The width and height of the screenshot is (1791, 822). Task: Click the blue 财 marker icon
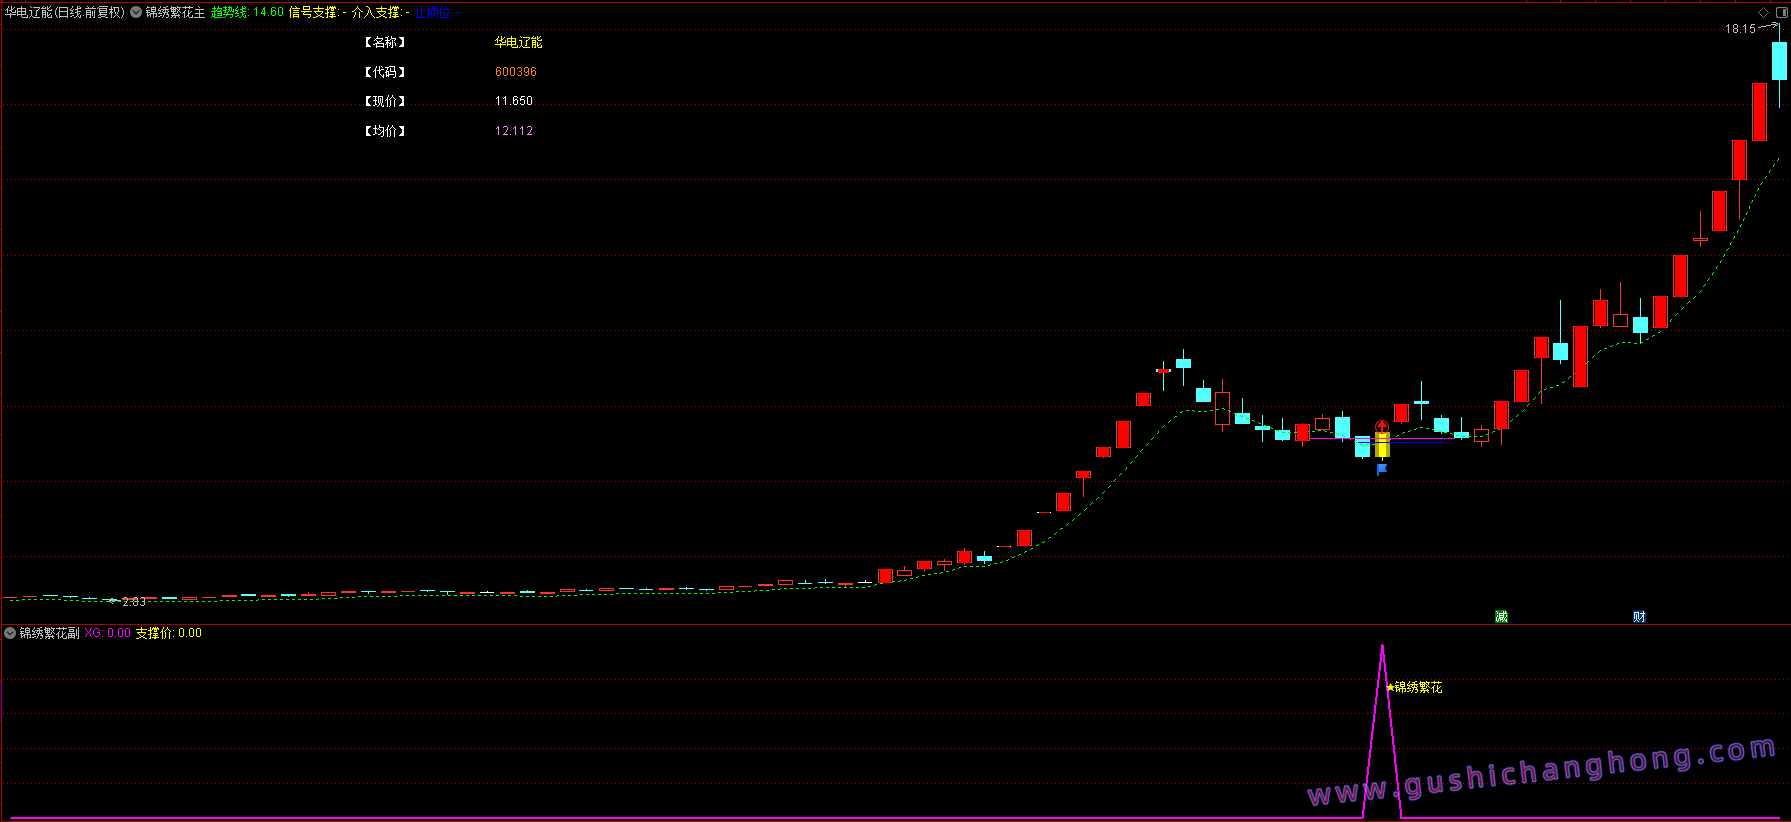[x=1639, y=616]
